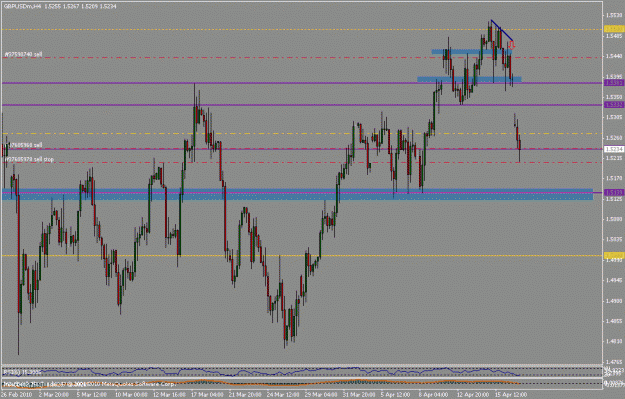This screenshot has height=399, width=625.
Task: Click the 1.4855 price scale label
Action: (x=614, y=321)
